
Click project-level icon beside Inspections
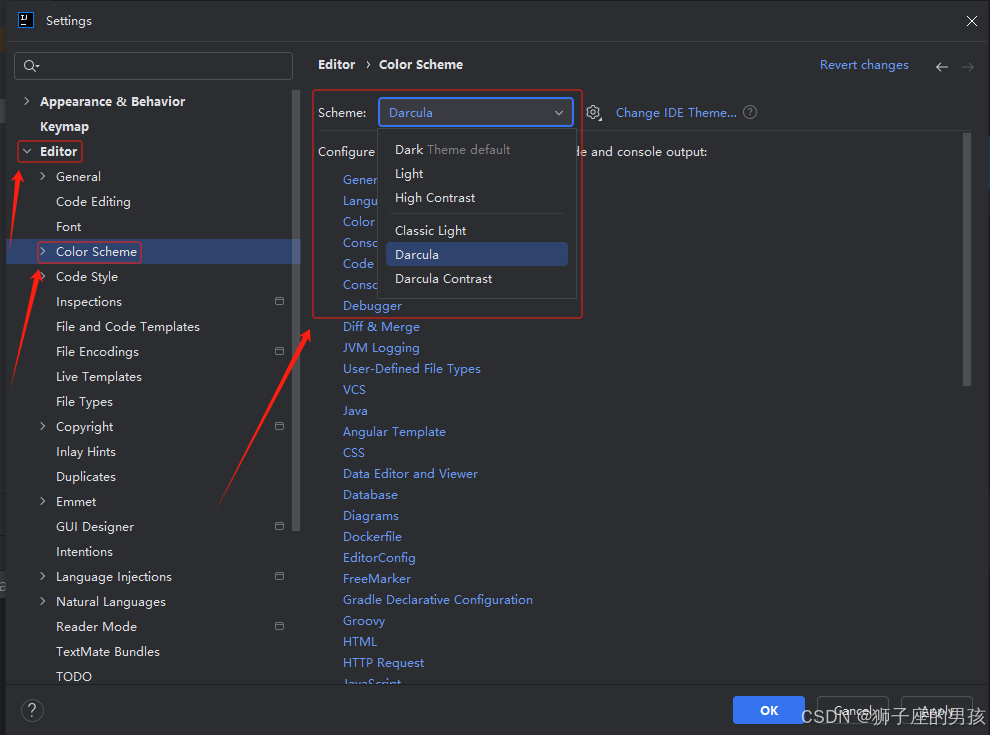point(279,301)
